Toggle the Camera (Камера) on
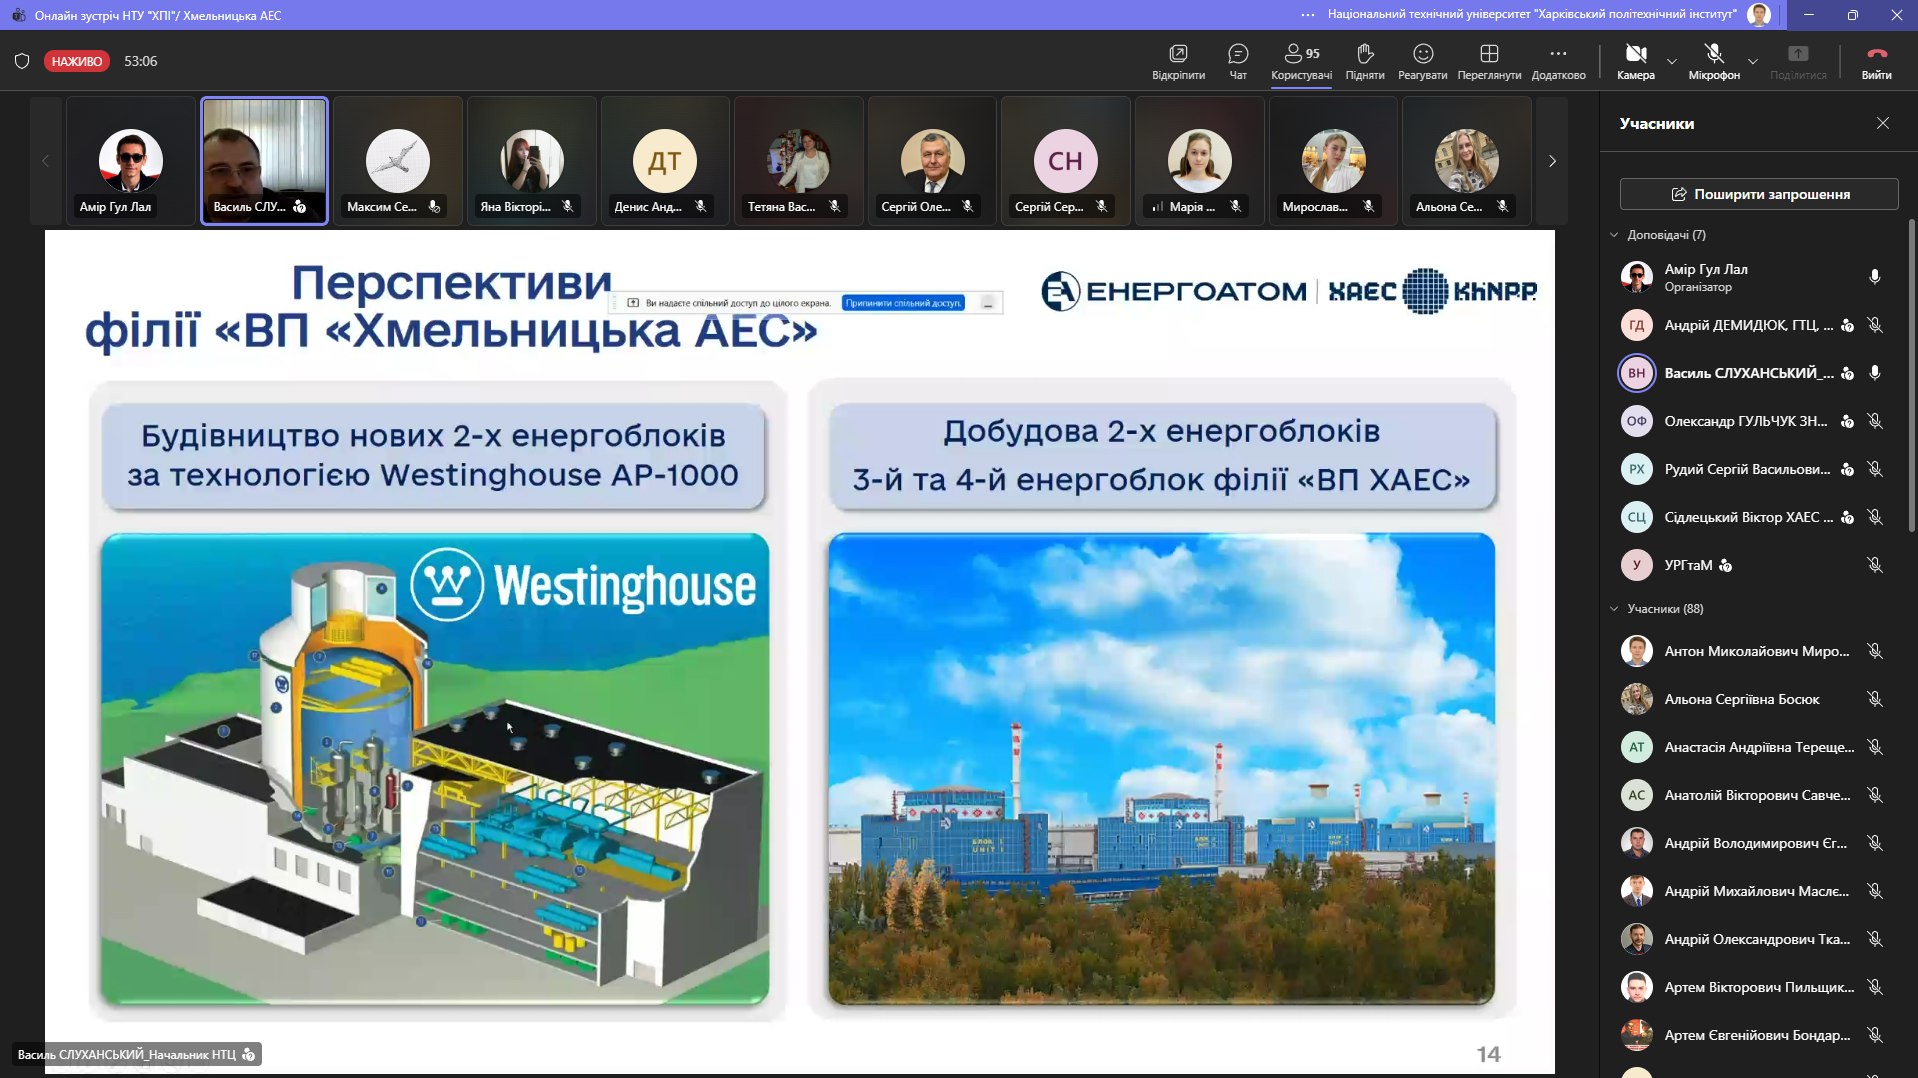Image resolution: width=1918 pixels, height=1078 pixels. click(x=1635, y=60)
